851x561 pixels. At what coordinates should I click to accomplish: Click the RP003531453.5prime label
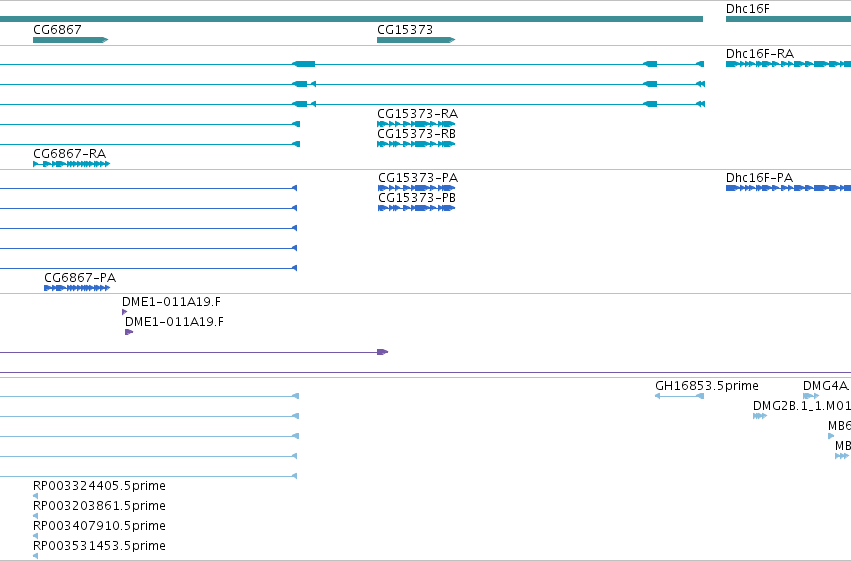point(99,546)
